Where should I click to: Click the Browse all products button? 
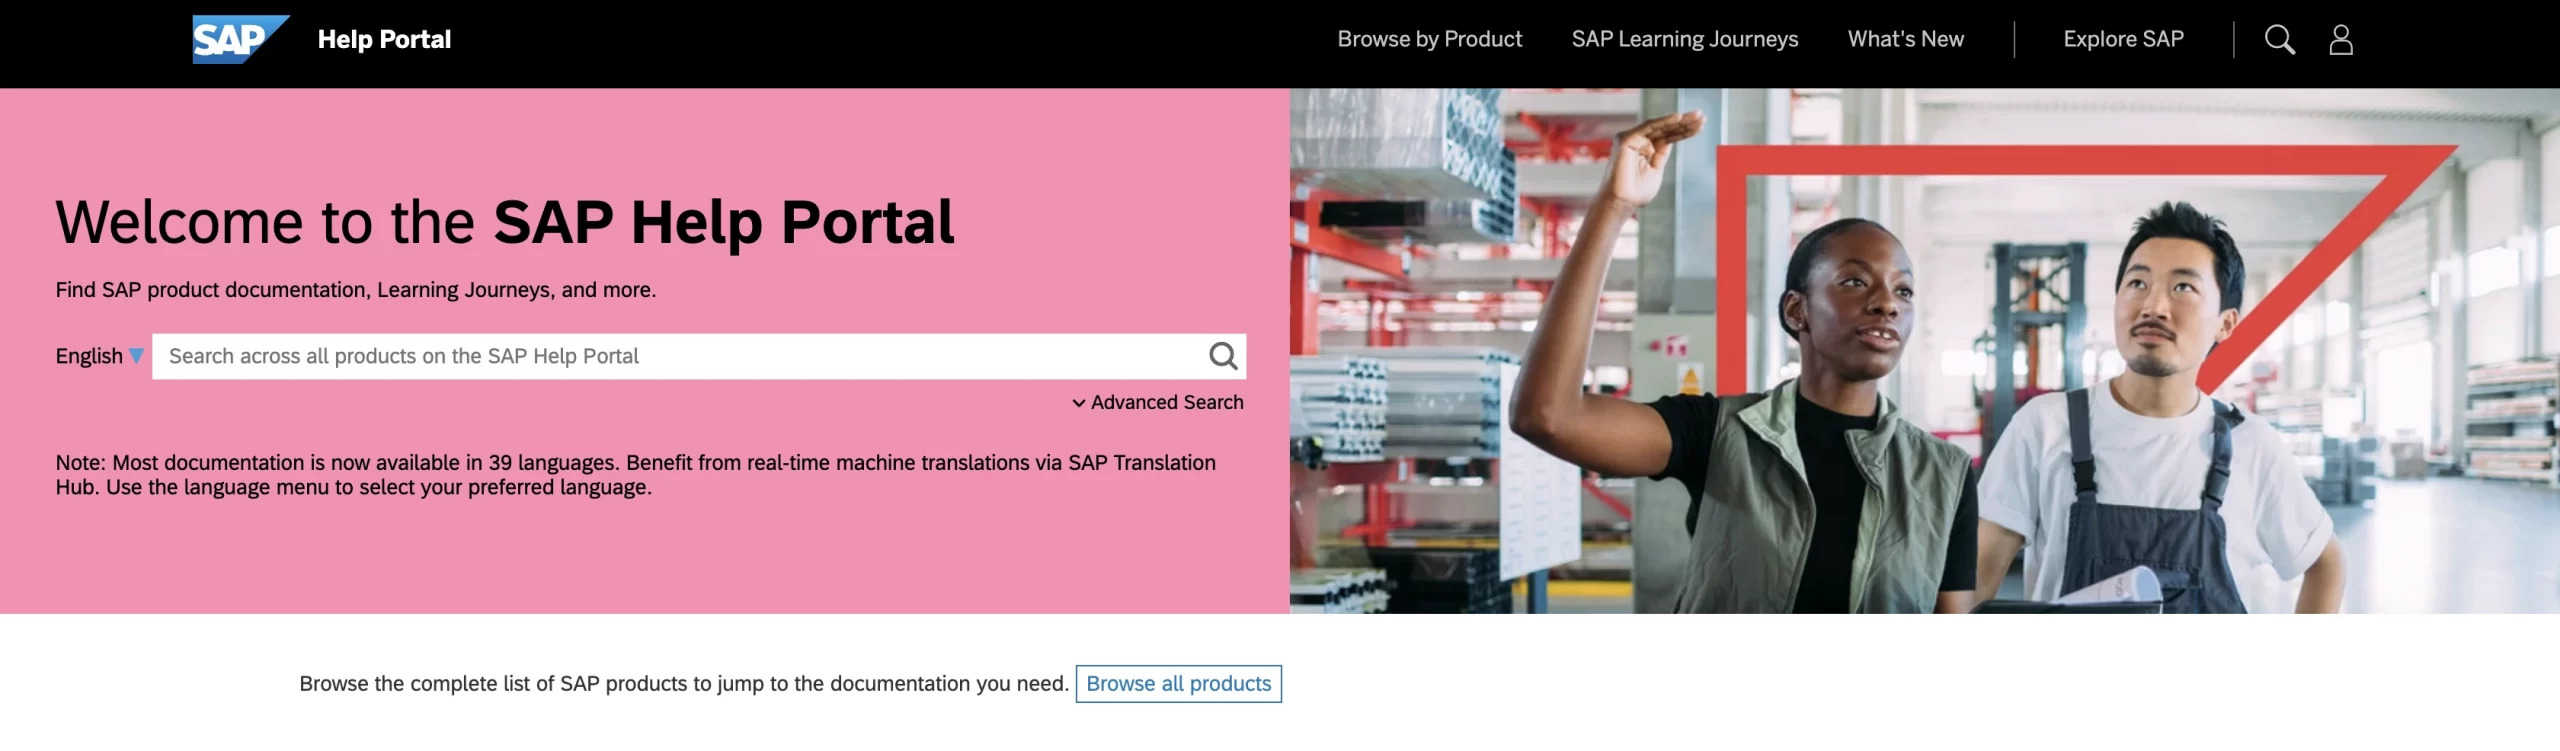(1178, 684)
